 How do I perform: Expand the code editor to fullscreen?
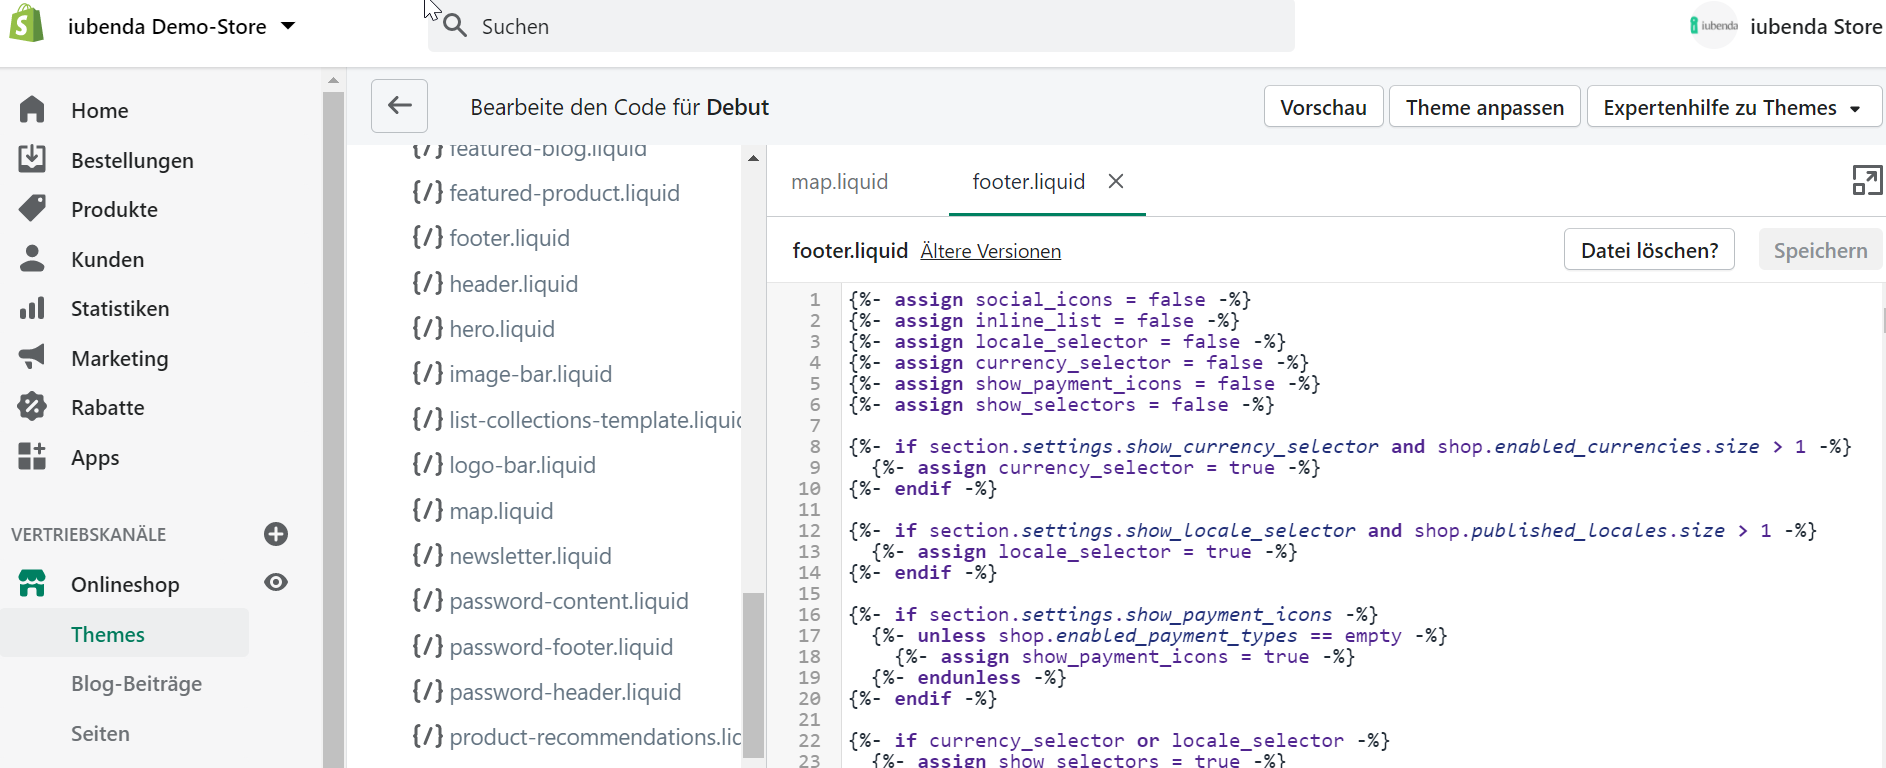point(1866,180)
